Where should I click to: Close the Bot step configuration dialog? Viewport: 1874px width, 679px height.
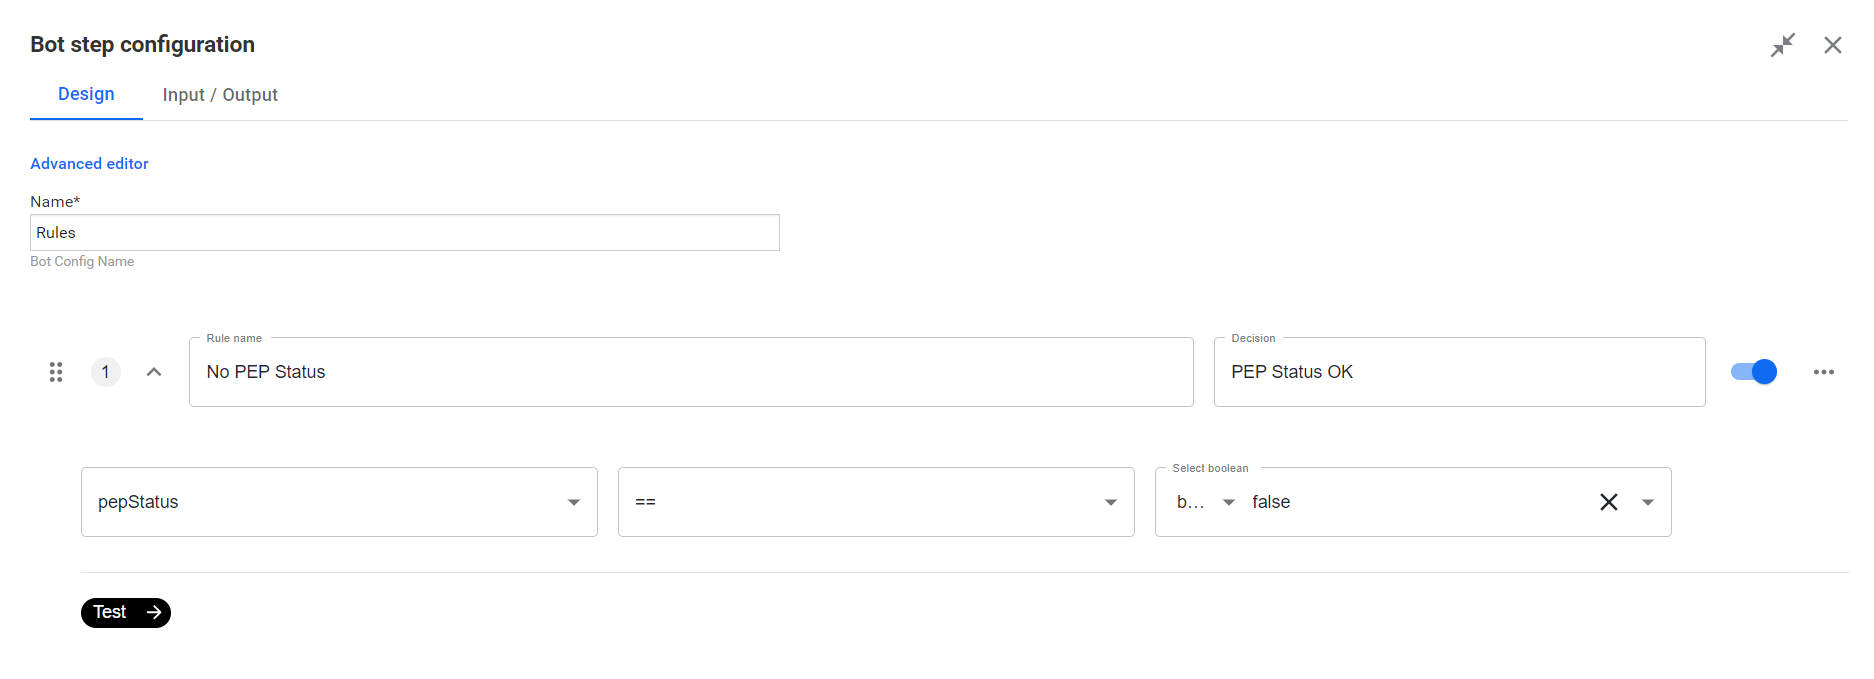click(x=1832, y=45)
